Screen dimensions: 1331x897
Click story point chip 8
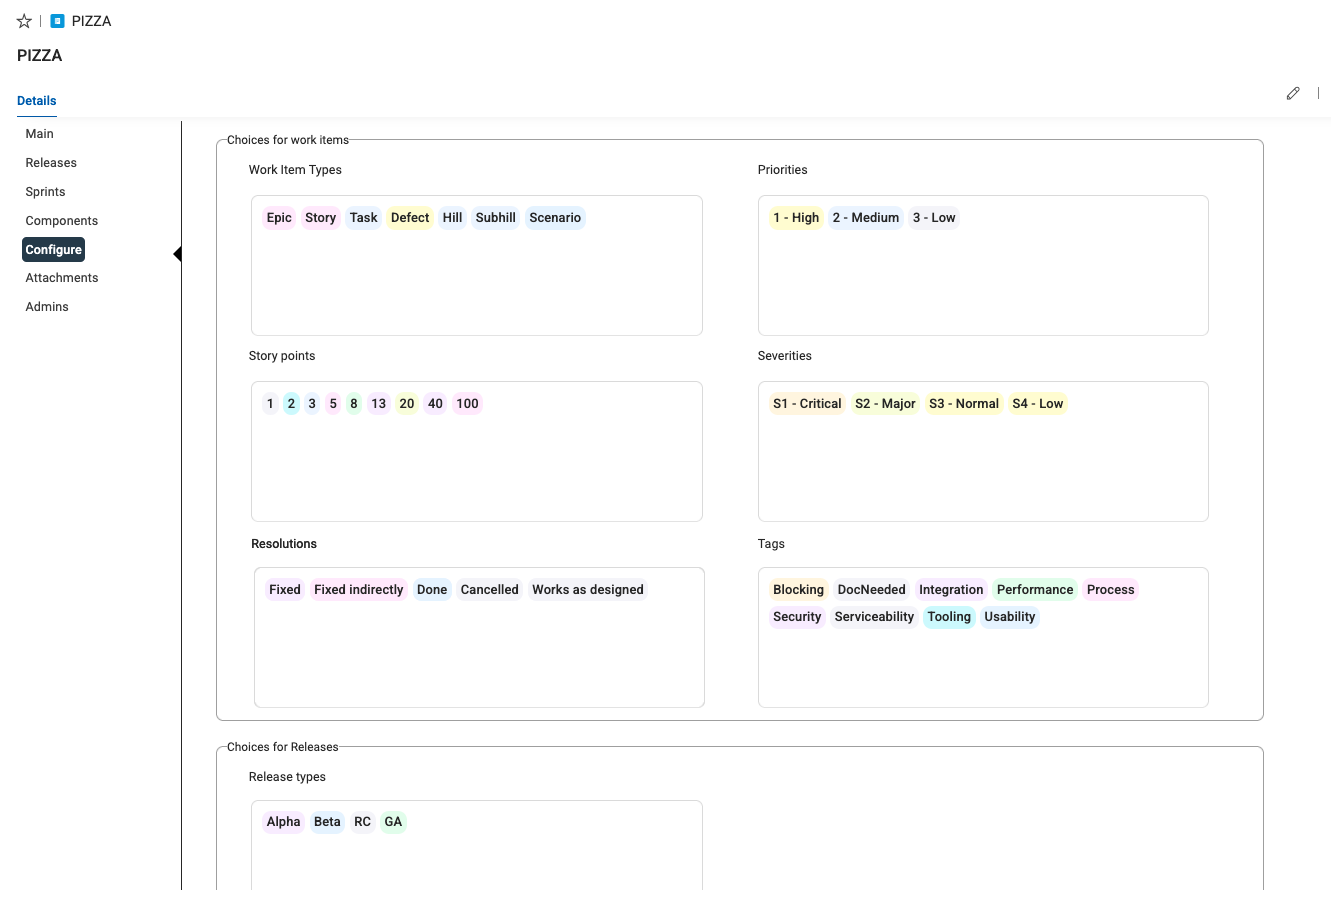(x=354, y=404)
